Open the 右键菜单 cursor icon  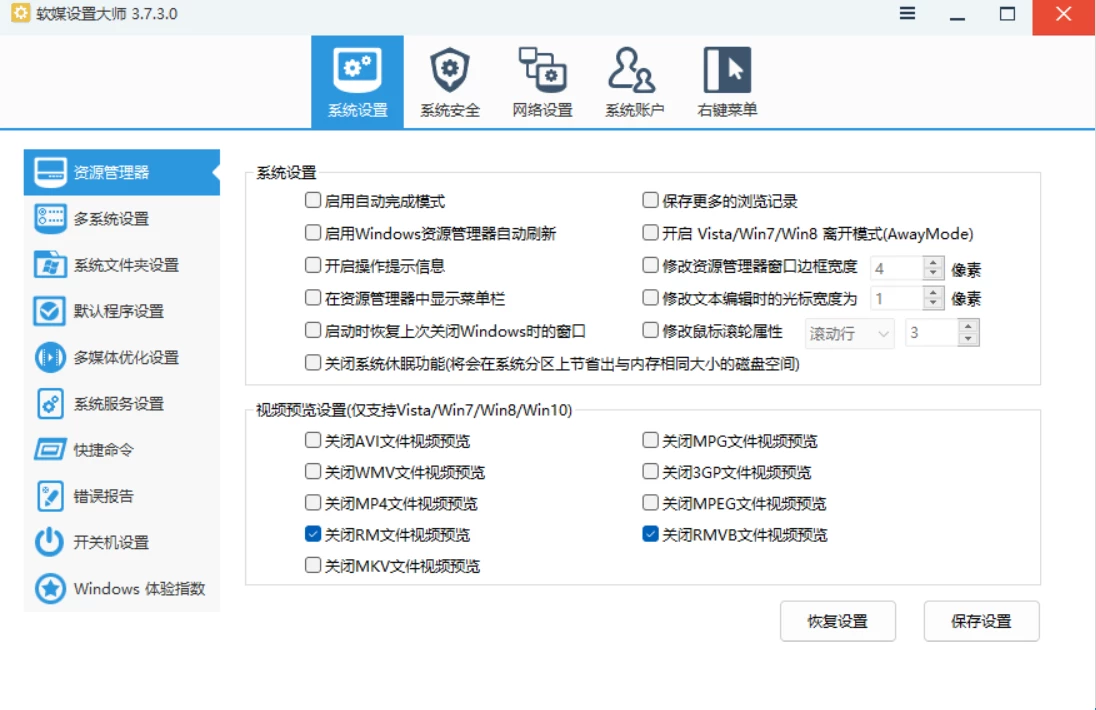point(727,70)
